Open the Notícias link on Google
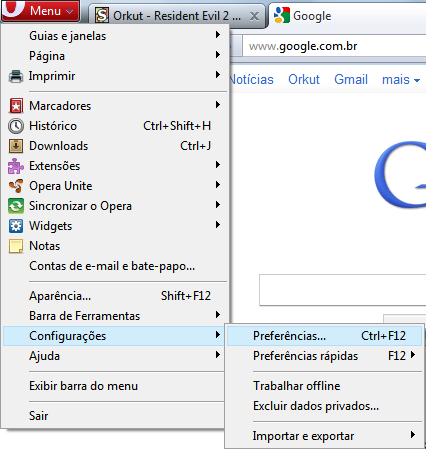Image resolution: width=426 pixels, height=449 pixels. point(252,79)
